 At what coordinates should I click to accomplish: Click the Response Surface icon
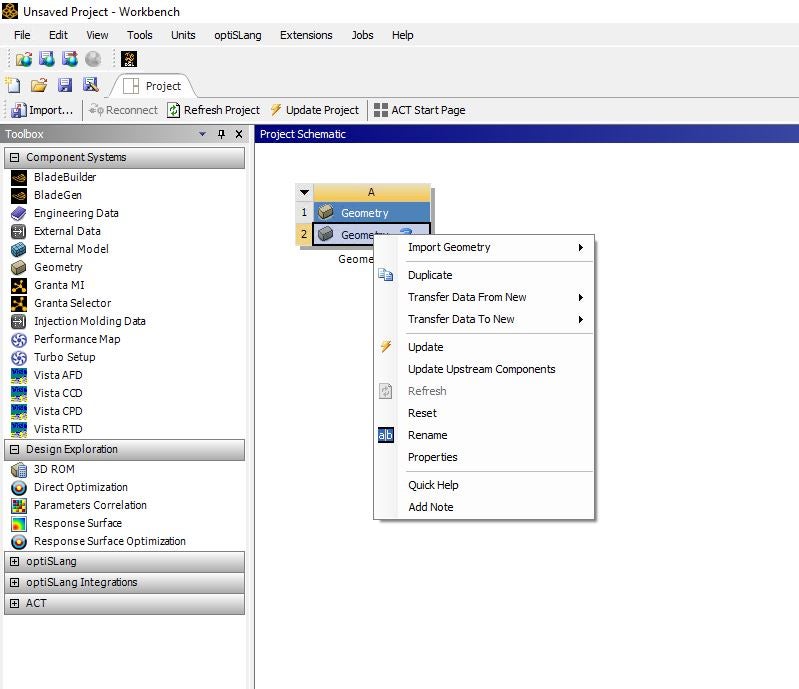click(19, 523)
